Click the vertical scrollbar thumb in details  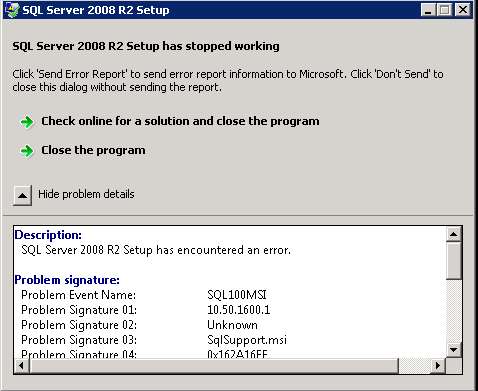pos(454,261)
